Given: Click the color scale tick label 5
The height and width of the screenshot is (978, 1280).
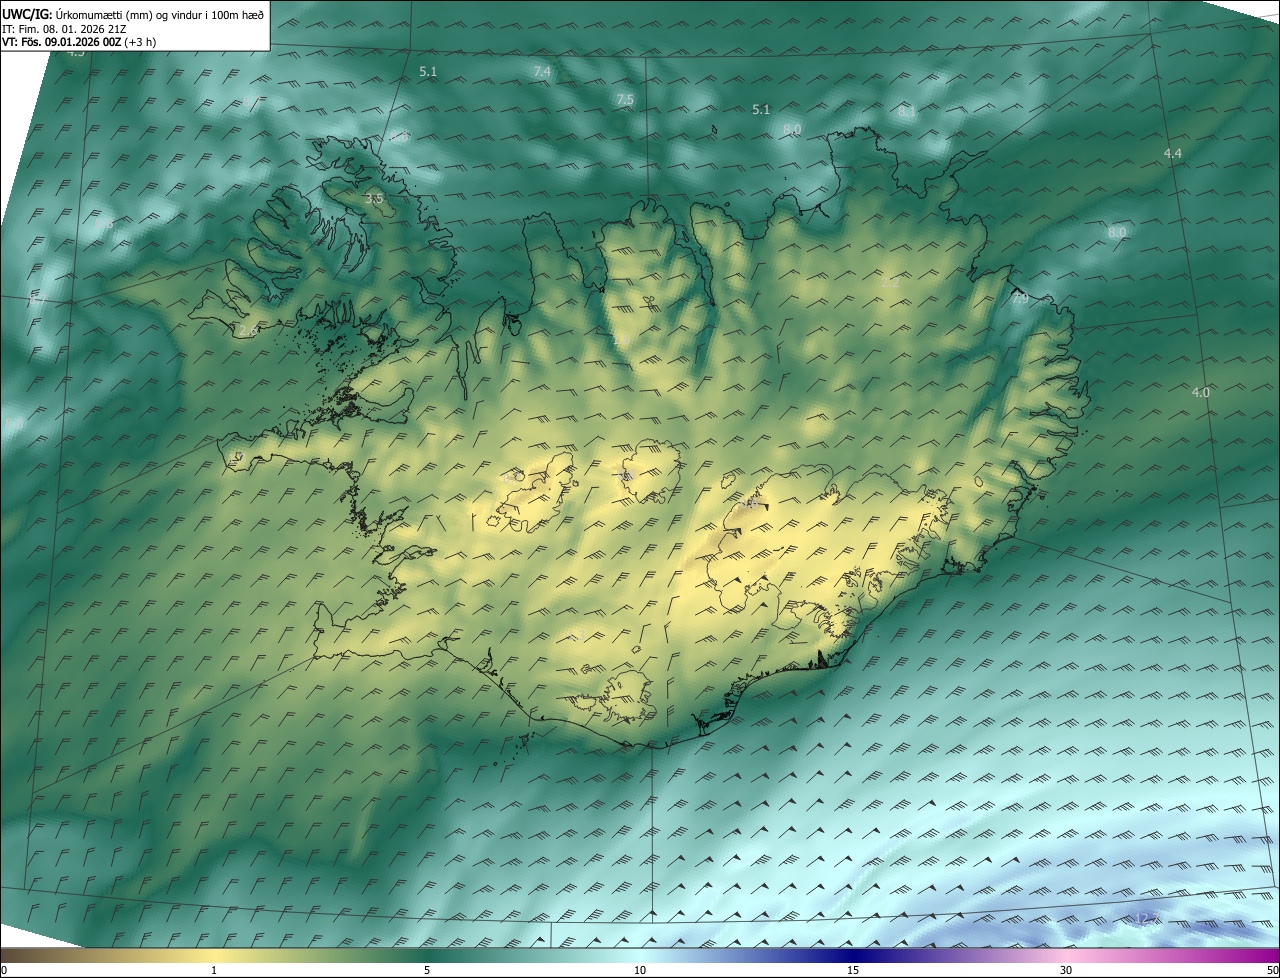Looking at the screenshot, I should pyautogui.click(x=427, y=970).
